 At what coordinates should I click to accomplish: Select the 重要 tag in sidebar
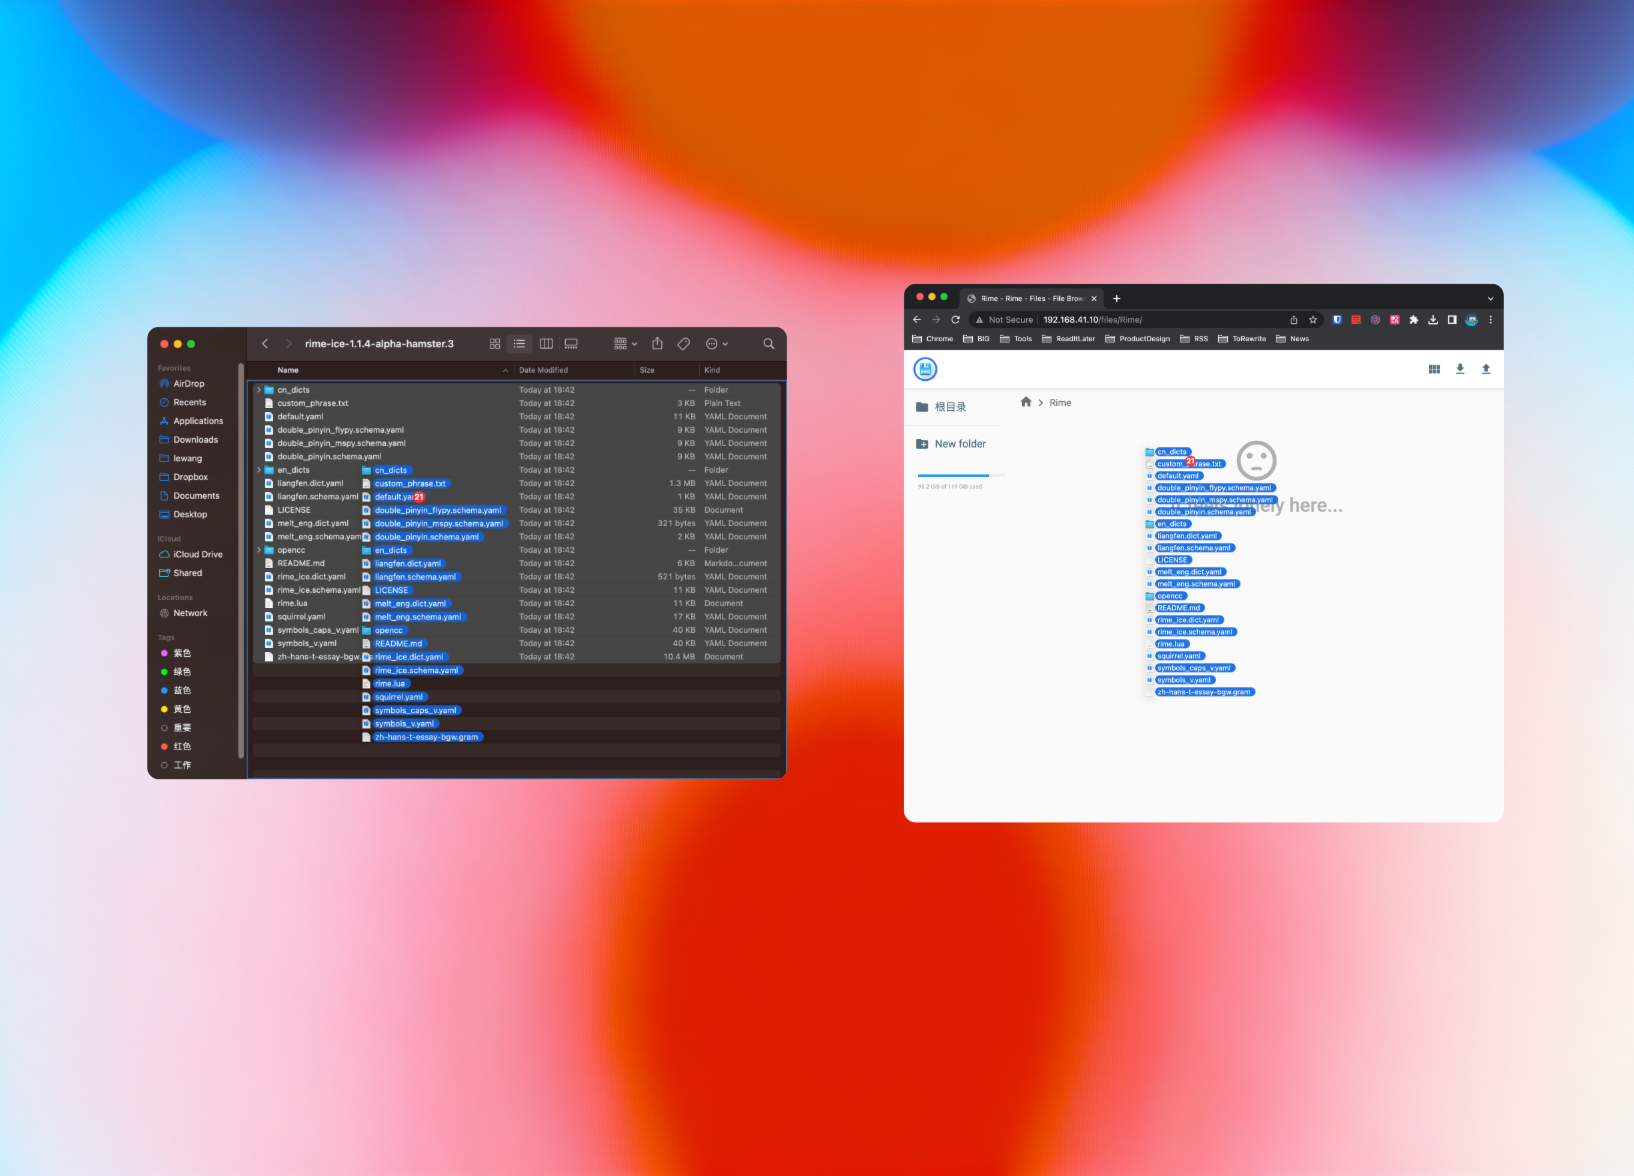(x=176, y=728)
